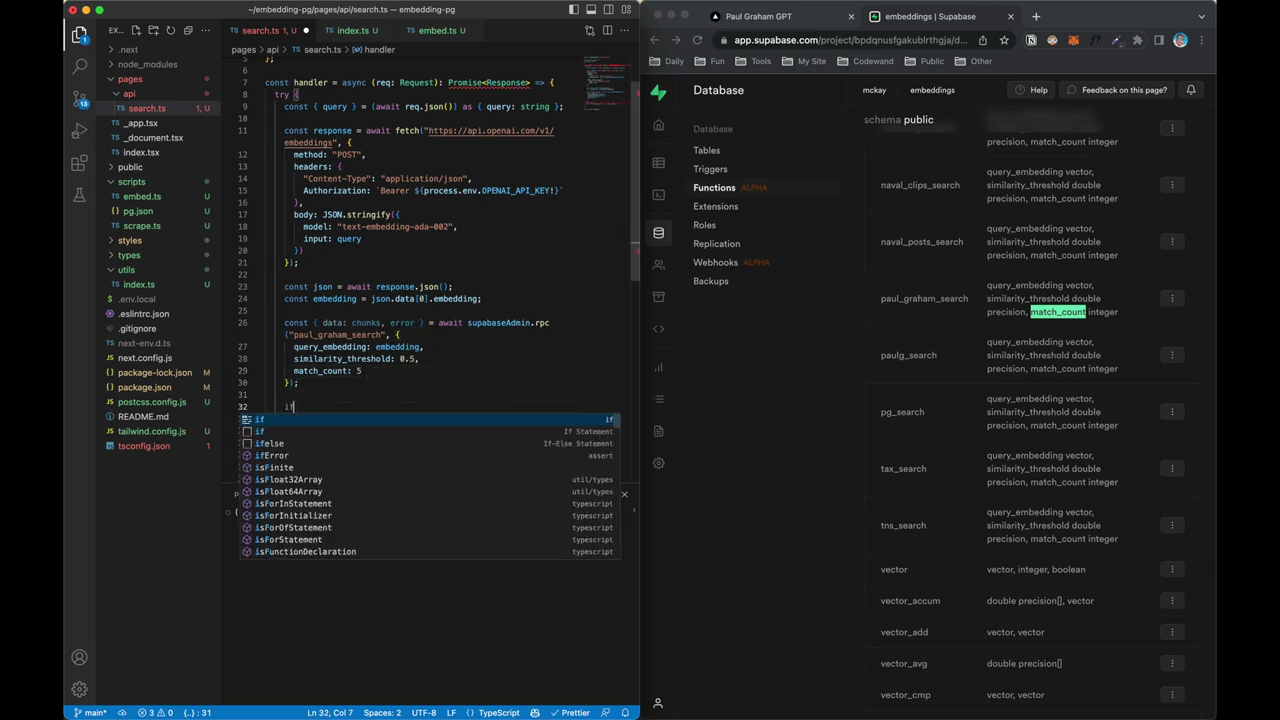Create a new file in Explorer

[x=136, y=31]
